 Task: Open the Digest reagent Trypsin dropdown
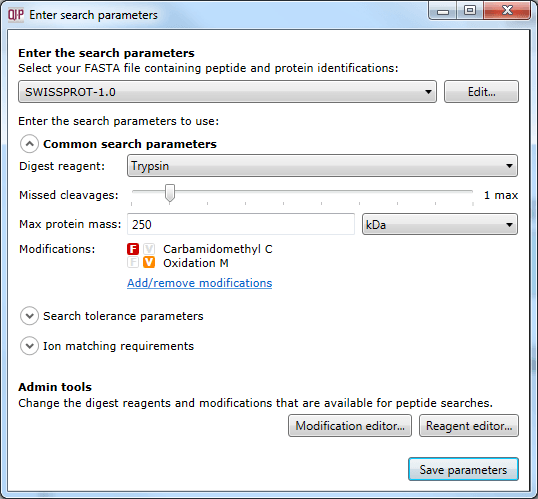pos(322,166)
